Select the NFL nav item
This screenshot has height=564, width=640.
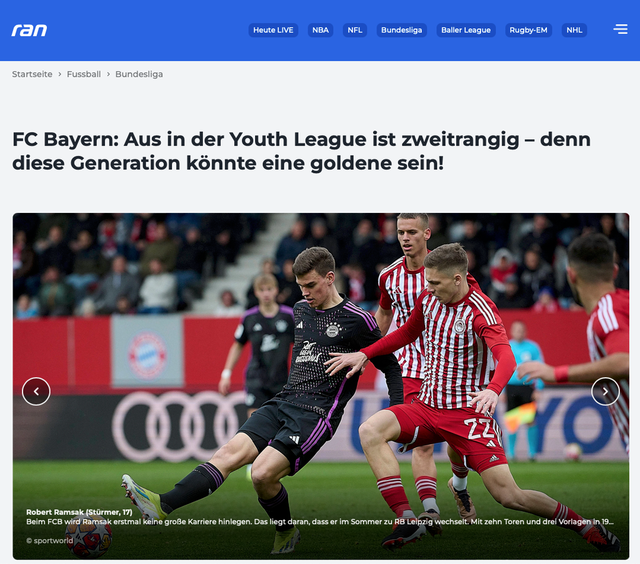coord(355,30)
